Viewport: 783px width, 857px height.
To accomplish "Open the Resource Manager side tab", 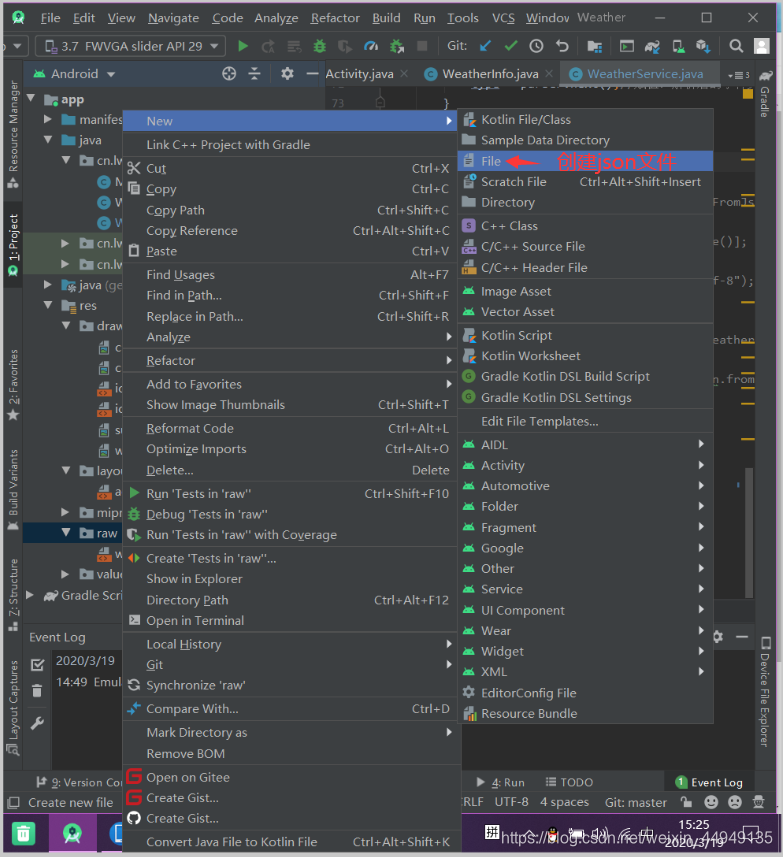I will 13,133.
